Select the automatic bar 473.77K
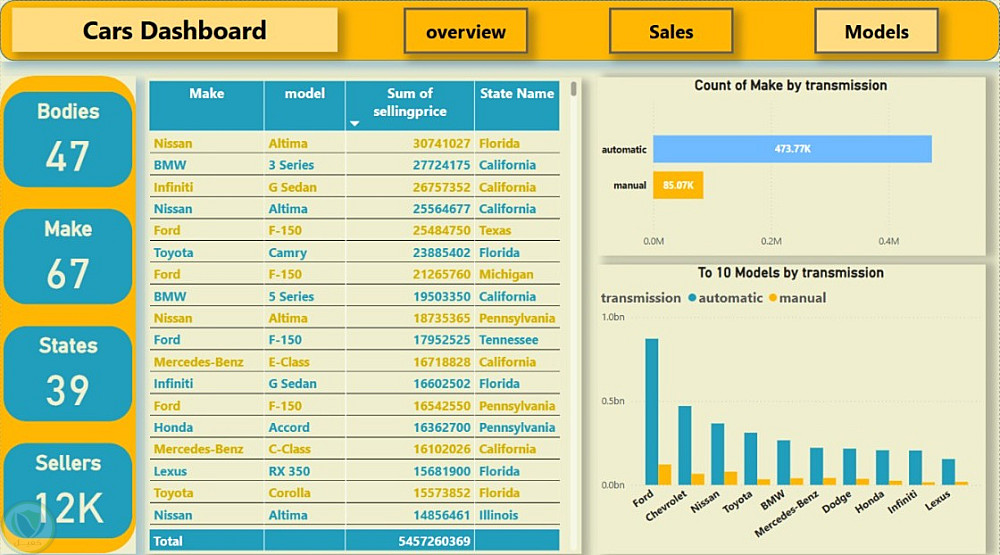1000x555 pixels. (x=792, y=149)
